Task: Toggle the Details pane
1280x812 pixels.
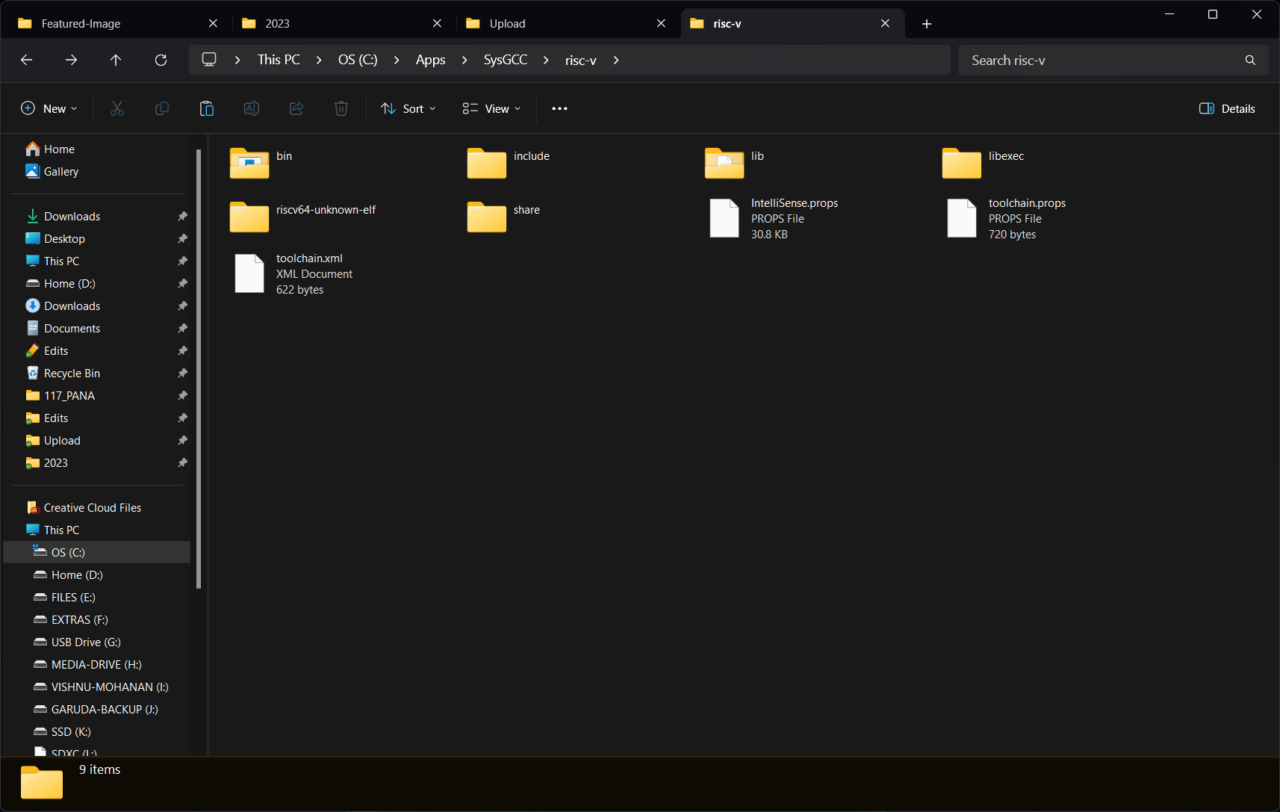Action: click(x=1227, y=108)
